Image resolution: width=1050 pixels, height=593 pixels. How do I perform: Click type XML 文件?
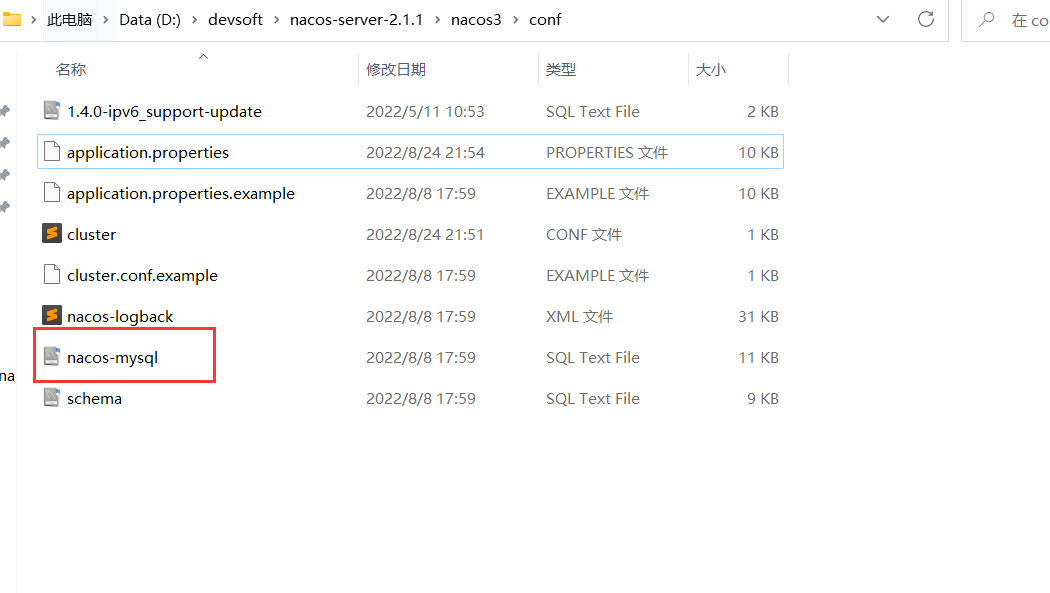click(579, 316)
